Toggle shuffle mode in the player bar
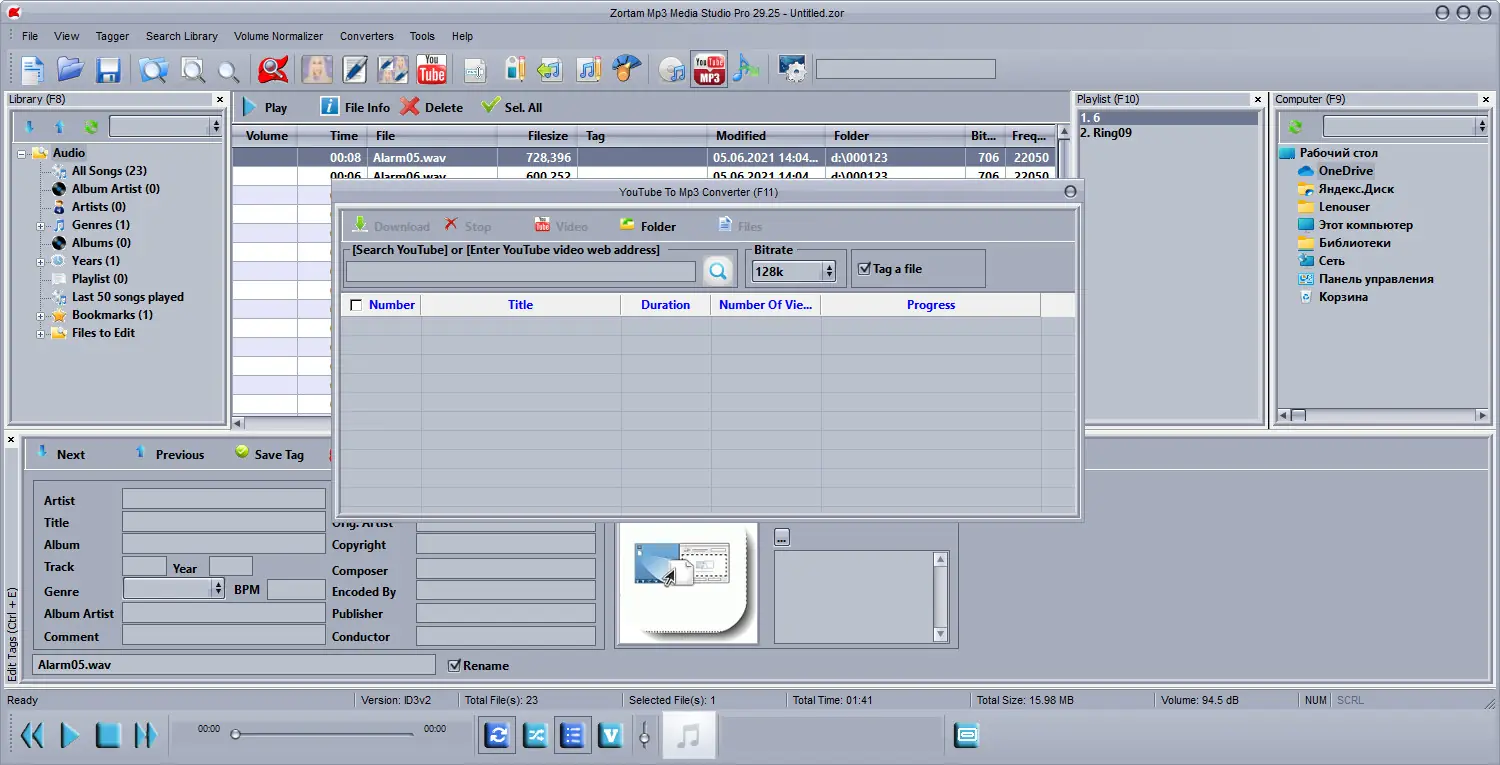 point(535,736)
